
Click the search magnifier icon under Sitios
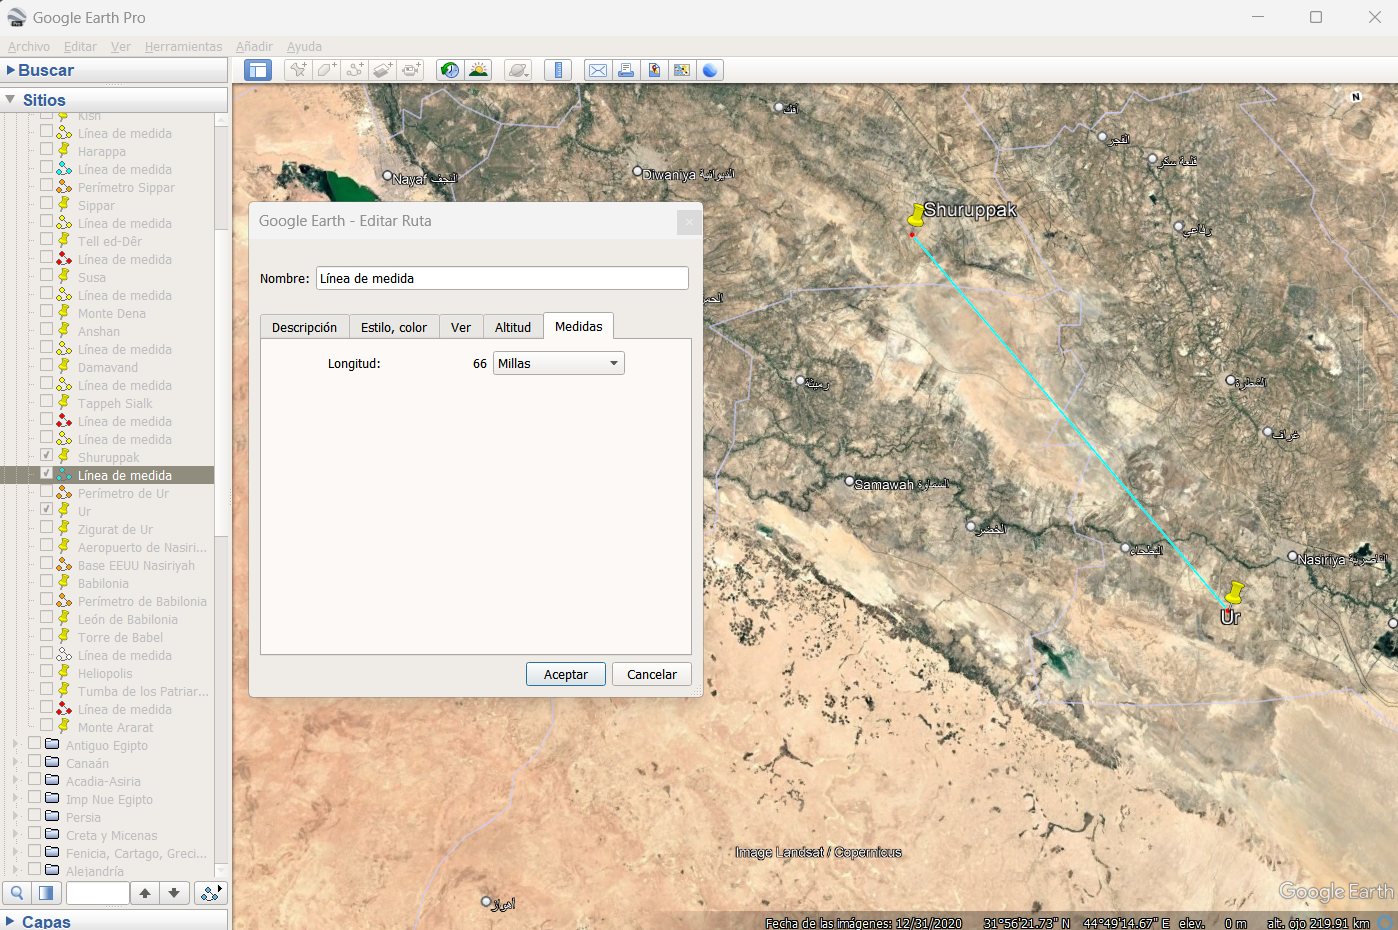(17, 893)
